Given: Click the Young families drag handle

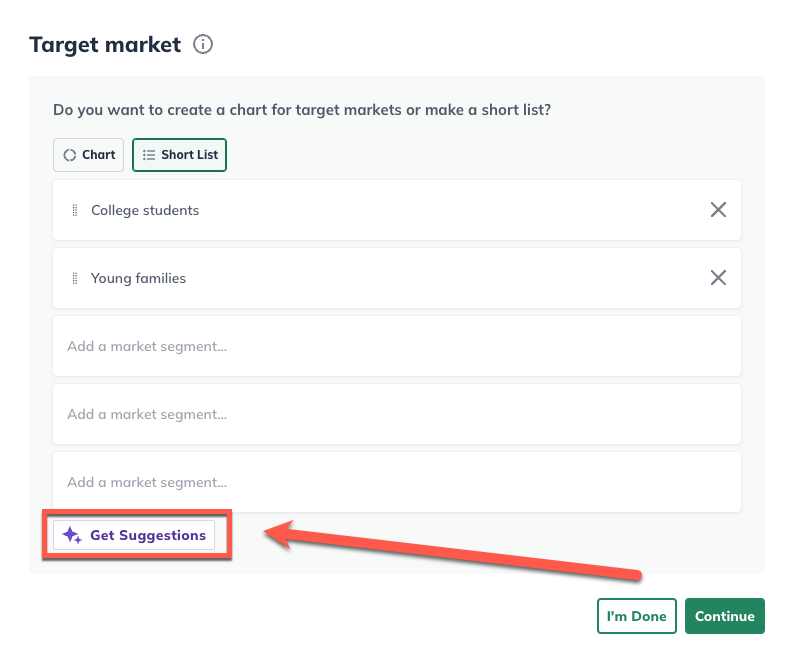Looking at the screenshot, I should click(75, 278).
